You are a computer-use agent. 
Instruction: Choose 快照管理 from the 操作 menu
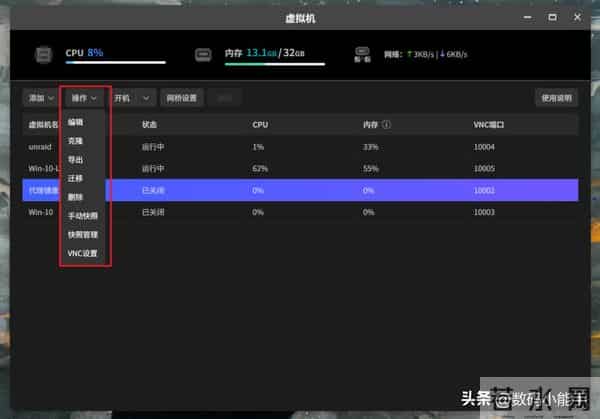pyautogui.click(x=83, y=235)
